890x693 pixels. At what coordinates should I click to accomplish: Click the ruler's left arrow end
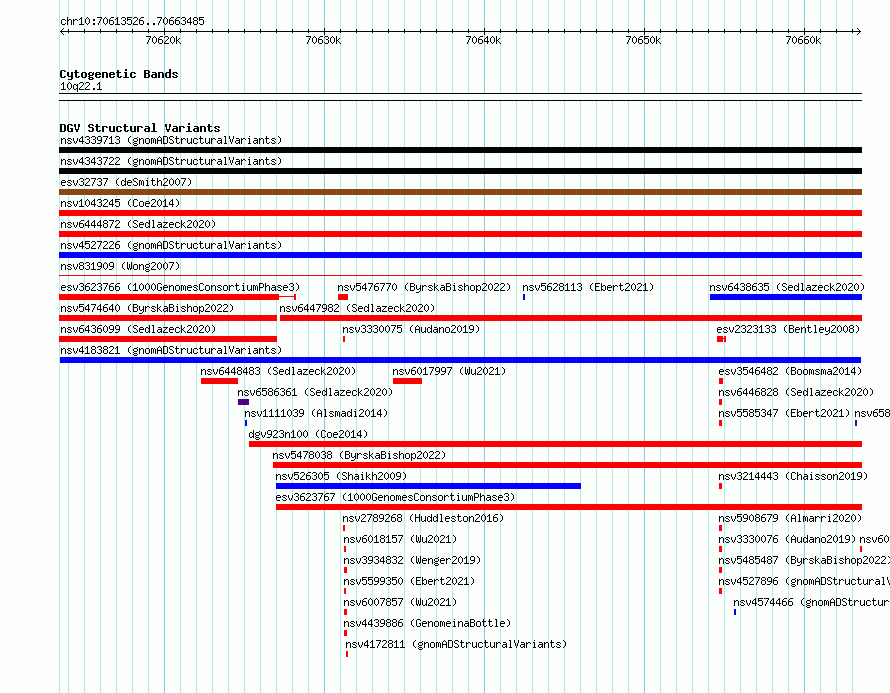62,31
